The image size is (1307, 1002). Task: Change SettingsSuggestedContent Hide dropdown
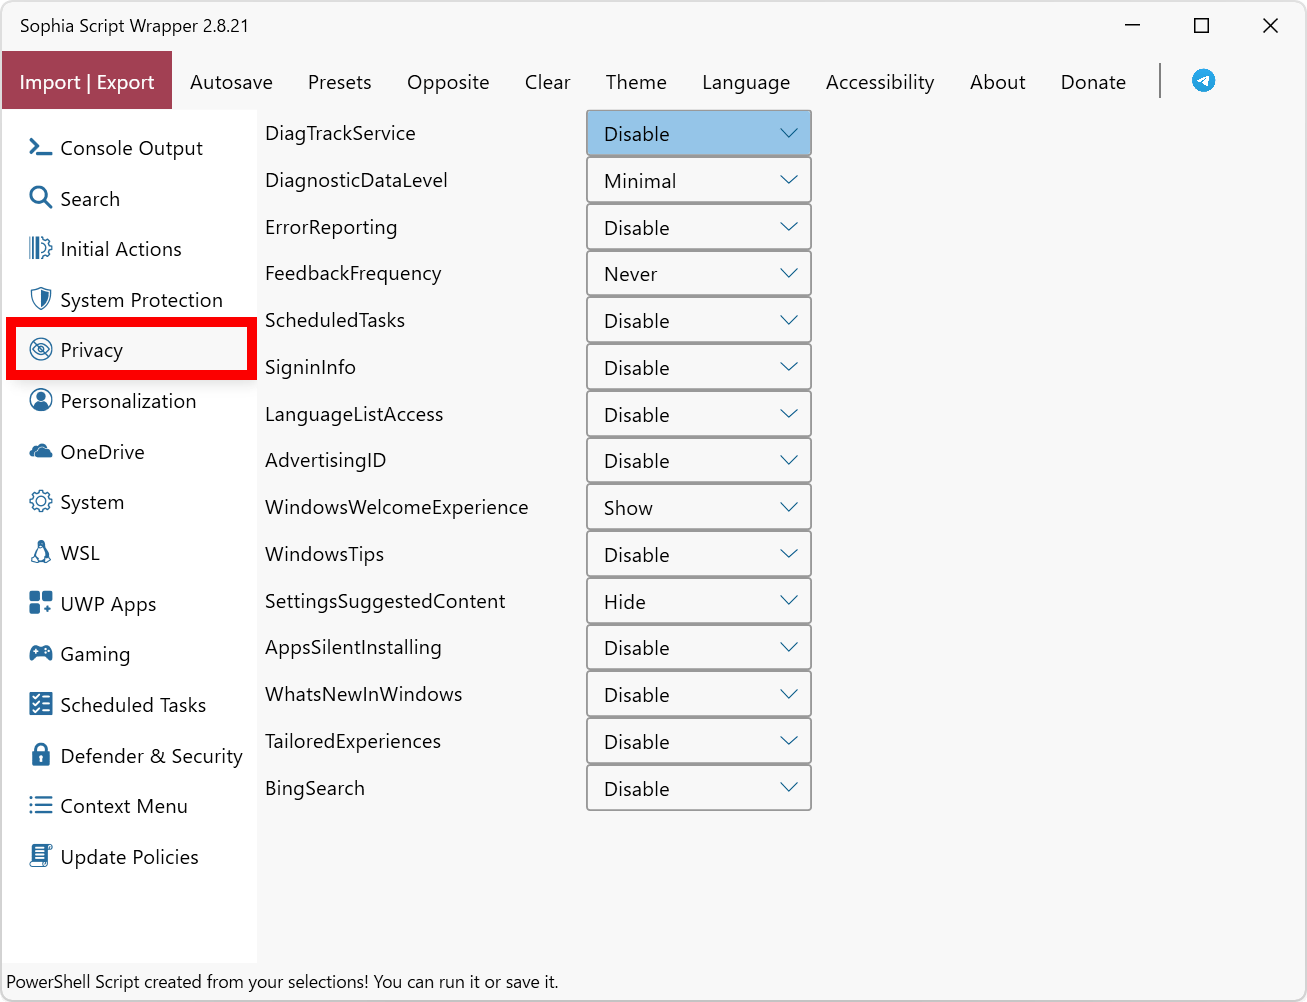[x=698, y=602]
